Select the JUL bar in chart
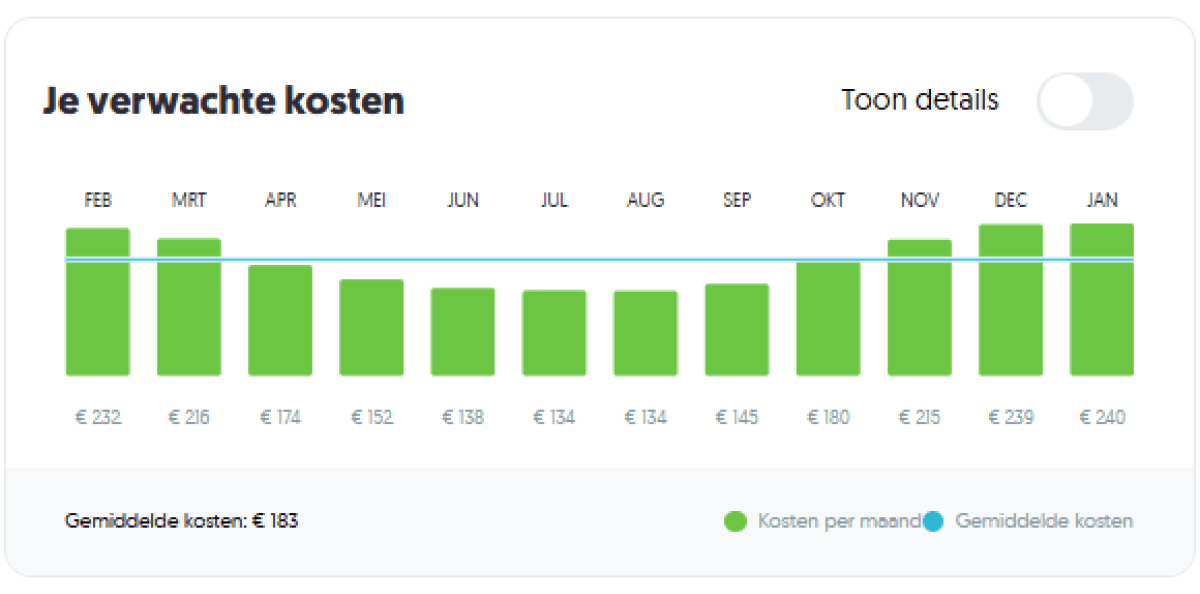Screen dimensions: 1200x594 pos(554,333)
